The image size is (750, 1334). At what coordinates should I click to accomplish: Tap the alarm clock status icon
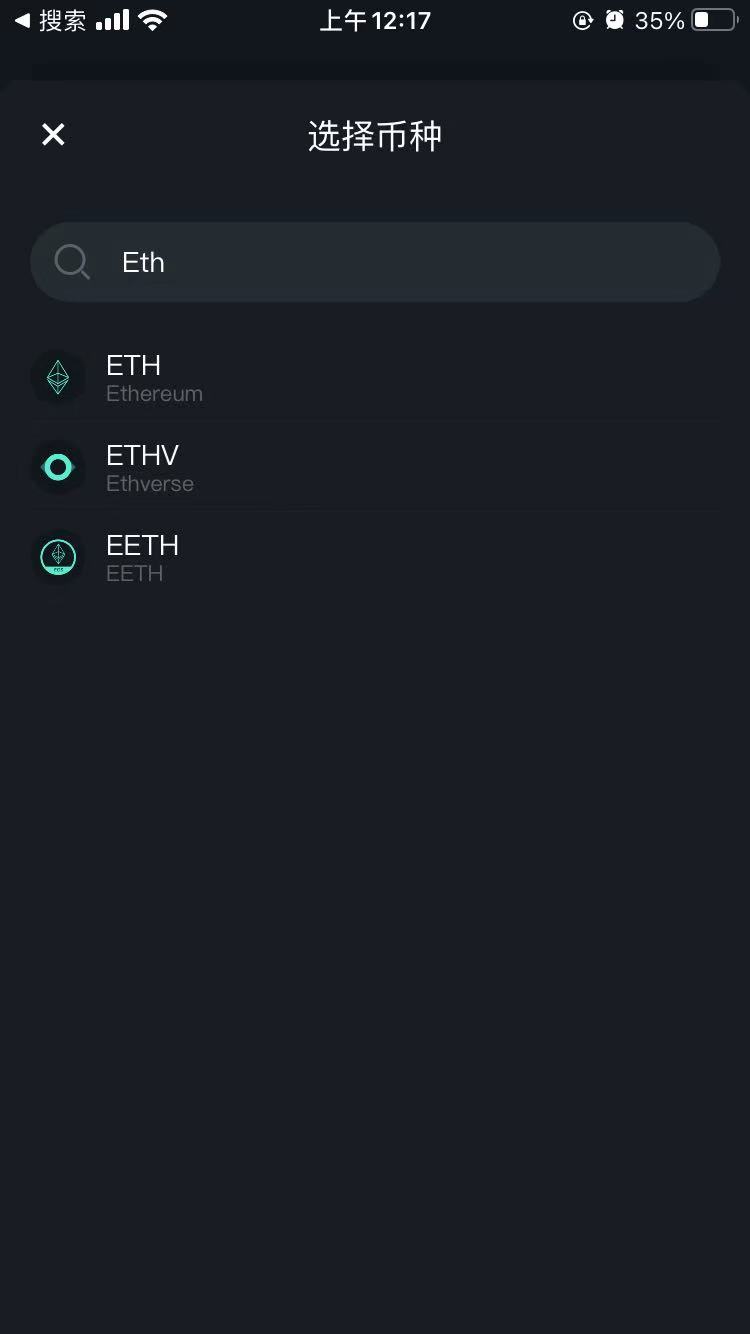(615, 20)
